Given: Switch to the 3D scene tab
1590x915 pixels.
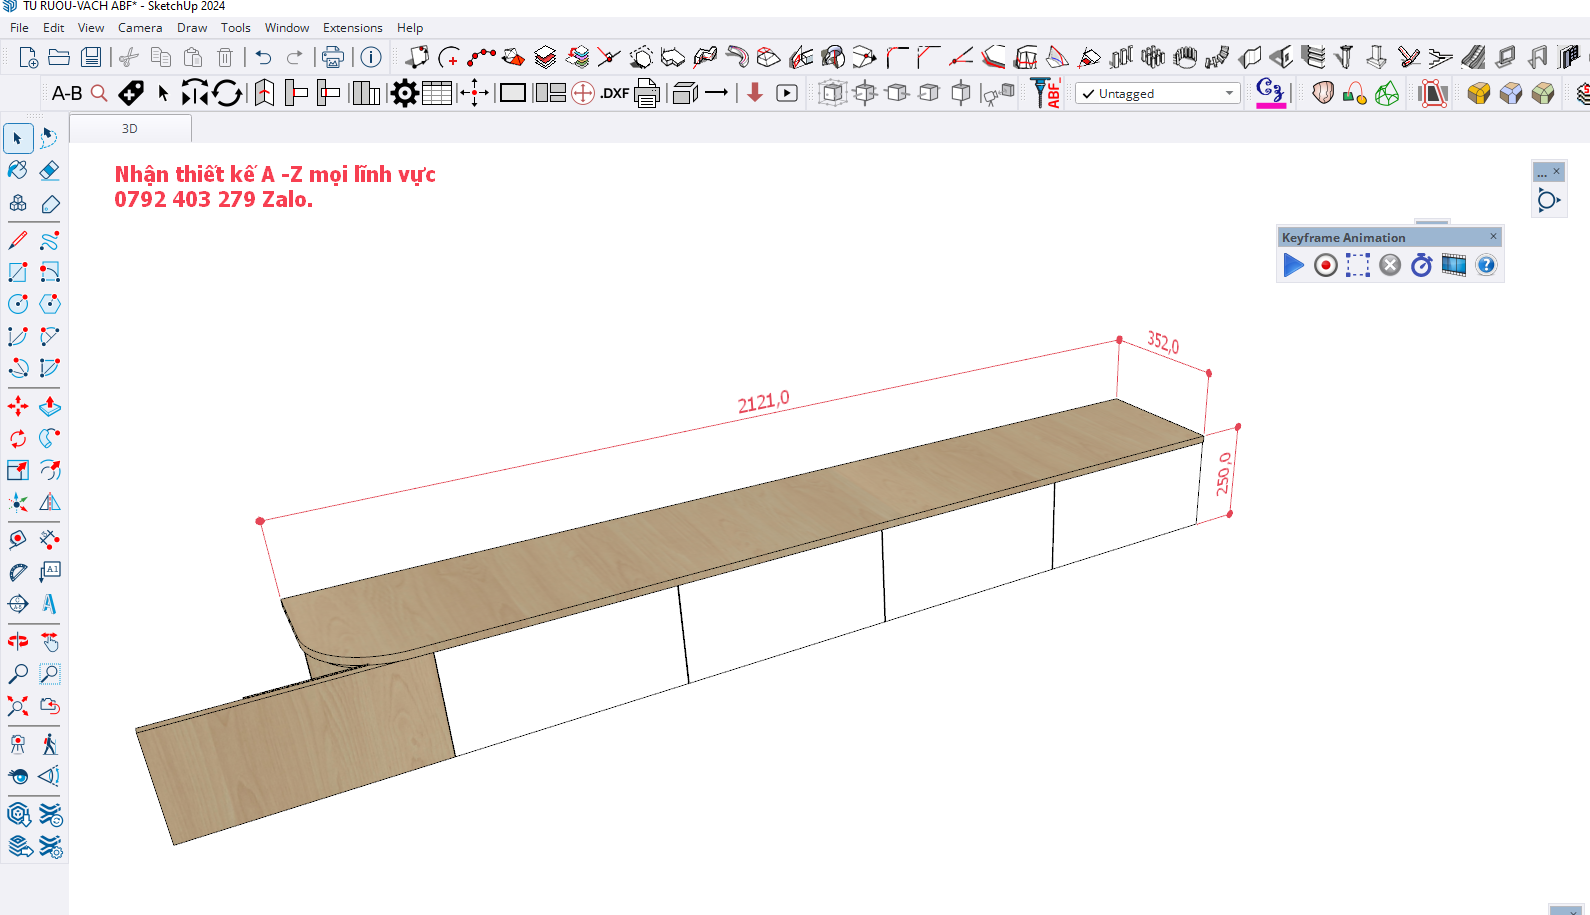Looking at the screenshot, I should (x=130, y=129).
